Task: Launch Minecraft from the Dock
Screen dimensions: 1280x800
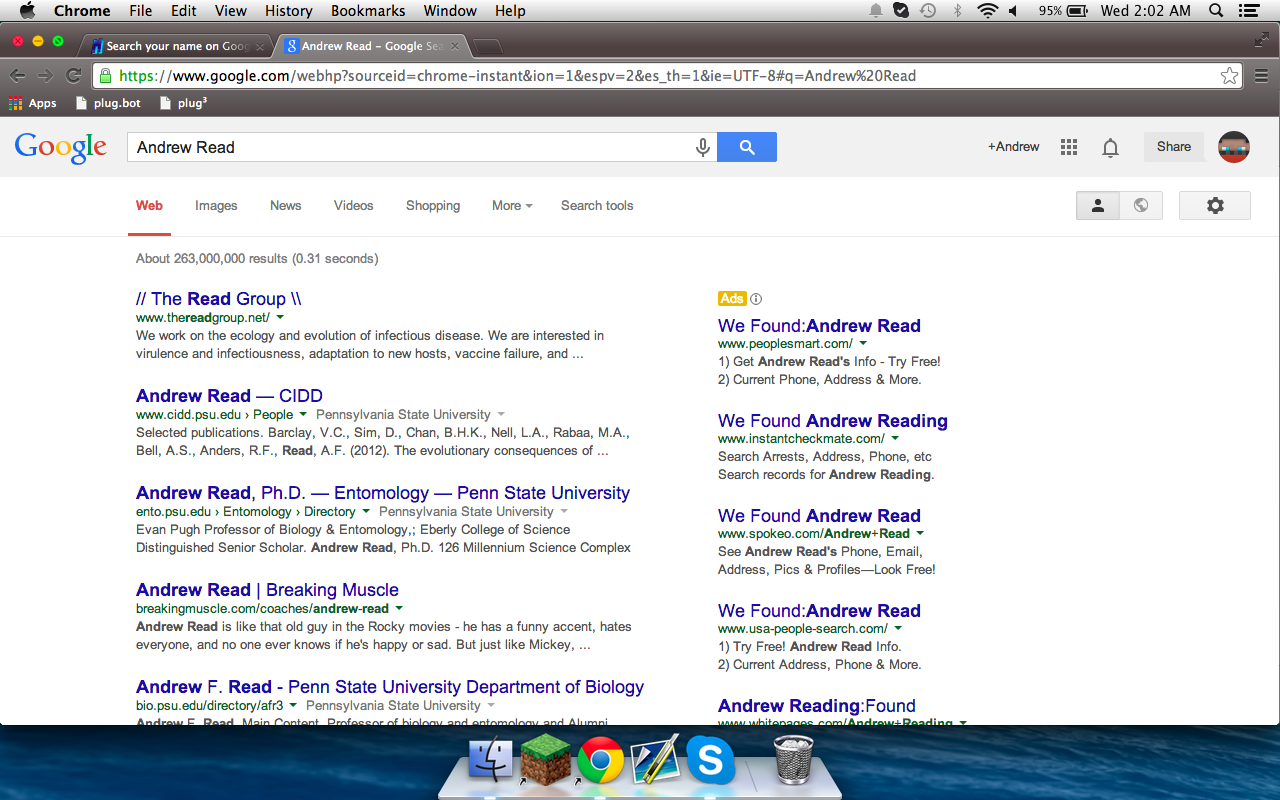Action: pyautogui.click(x=545, y=761)
